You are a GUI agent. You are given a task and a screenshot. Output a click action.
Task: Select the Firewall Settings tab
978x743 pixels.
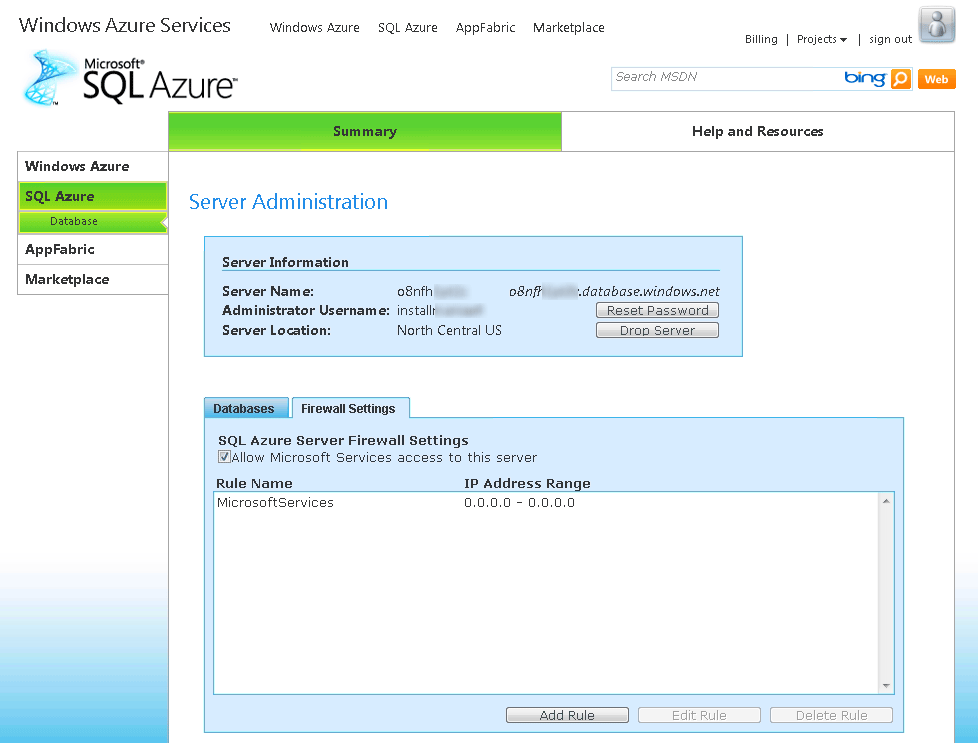pos(351,408)
